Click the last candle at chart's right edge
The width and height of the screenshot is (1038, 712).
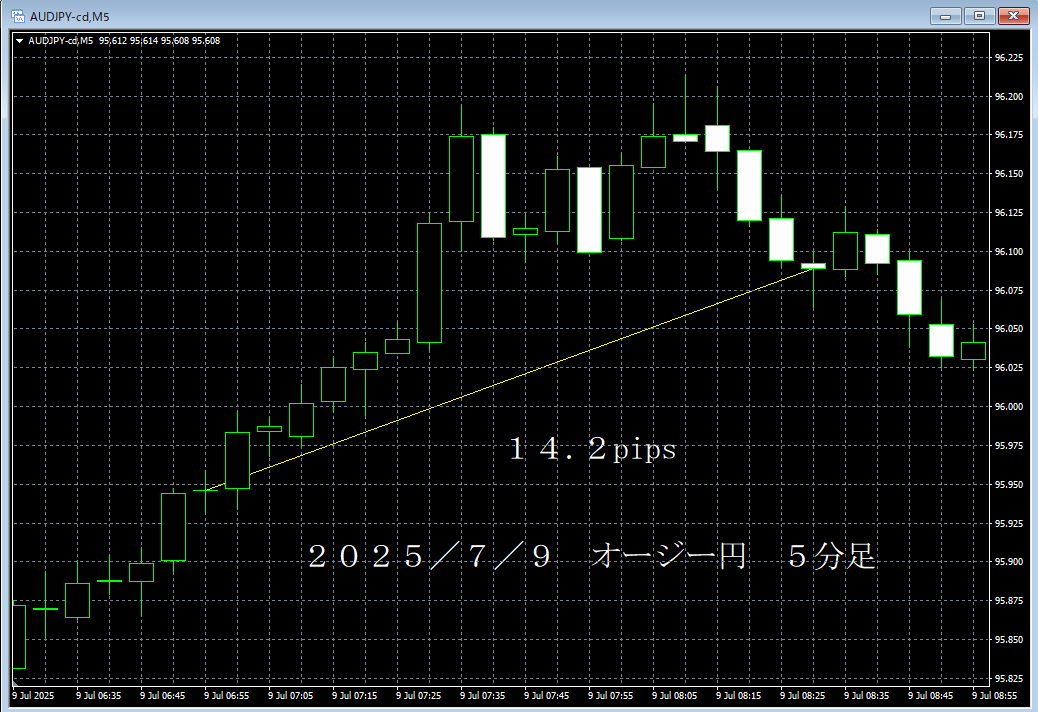pyautogui.click(x=973, y=351)
